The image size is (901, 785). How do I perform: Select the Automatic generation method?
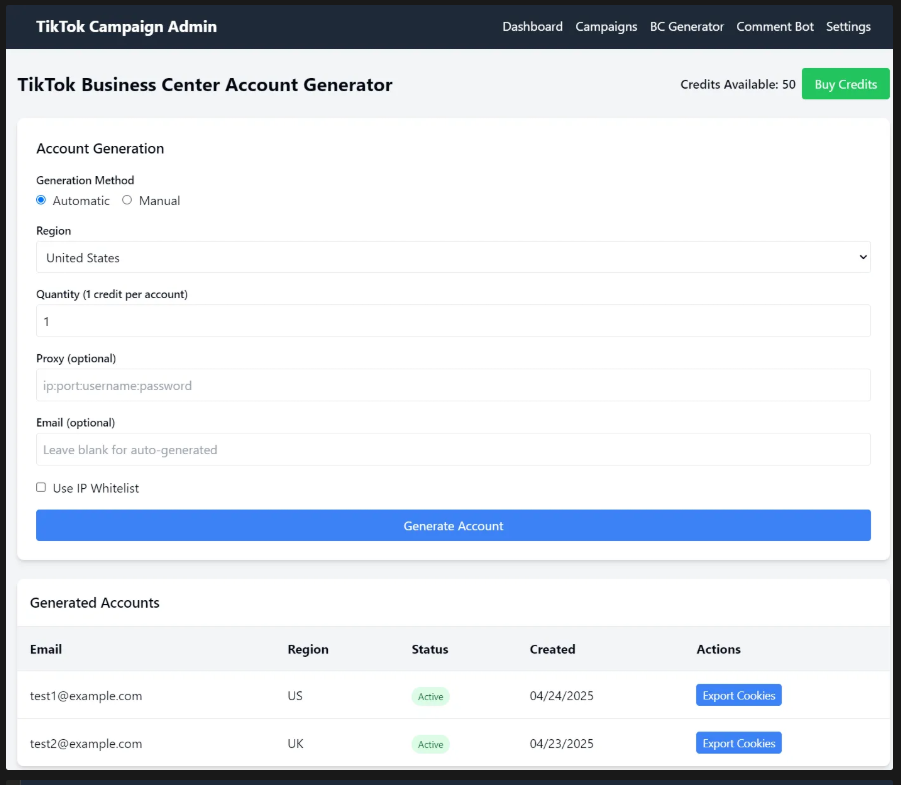pyautogui.click(x=42, y=200)
